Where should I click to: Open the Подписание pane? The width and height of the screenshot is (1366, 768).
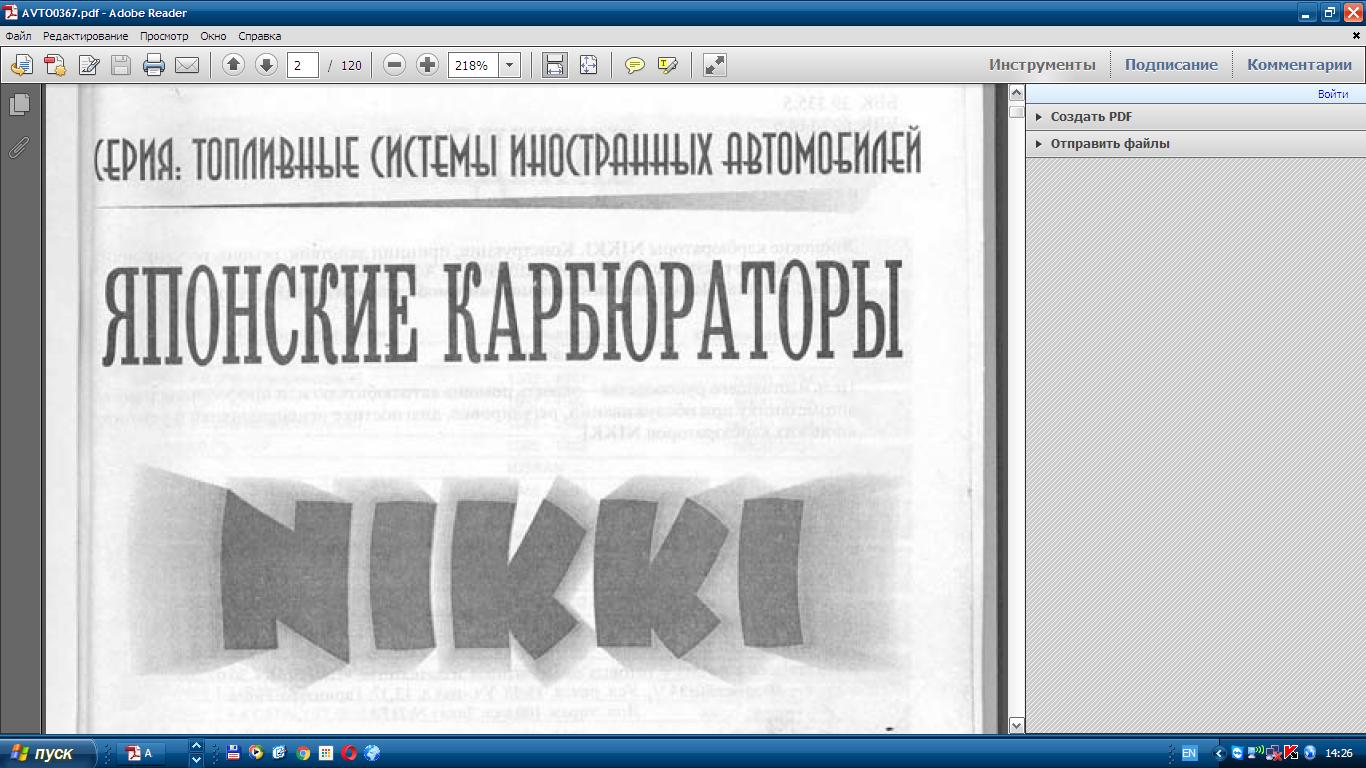pyautogui.click(x=1171, y=65)
